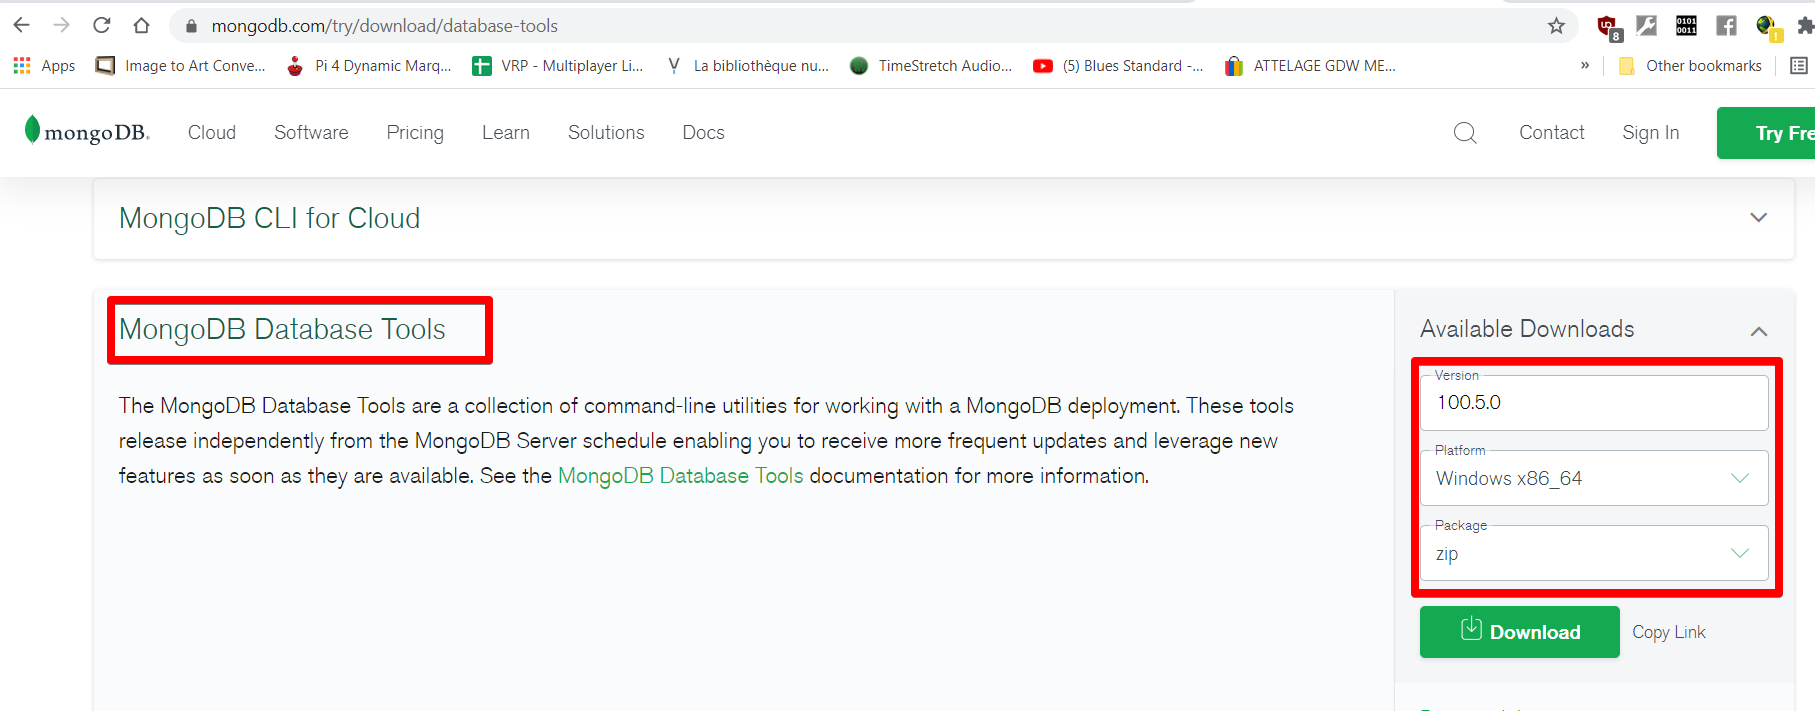Open the wrench extension icon
Image resolution: width=1815 pixels, height=711 pixels.
coord(1647,26)
